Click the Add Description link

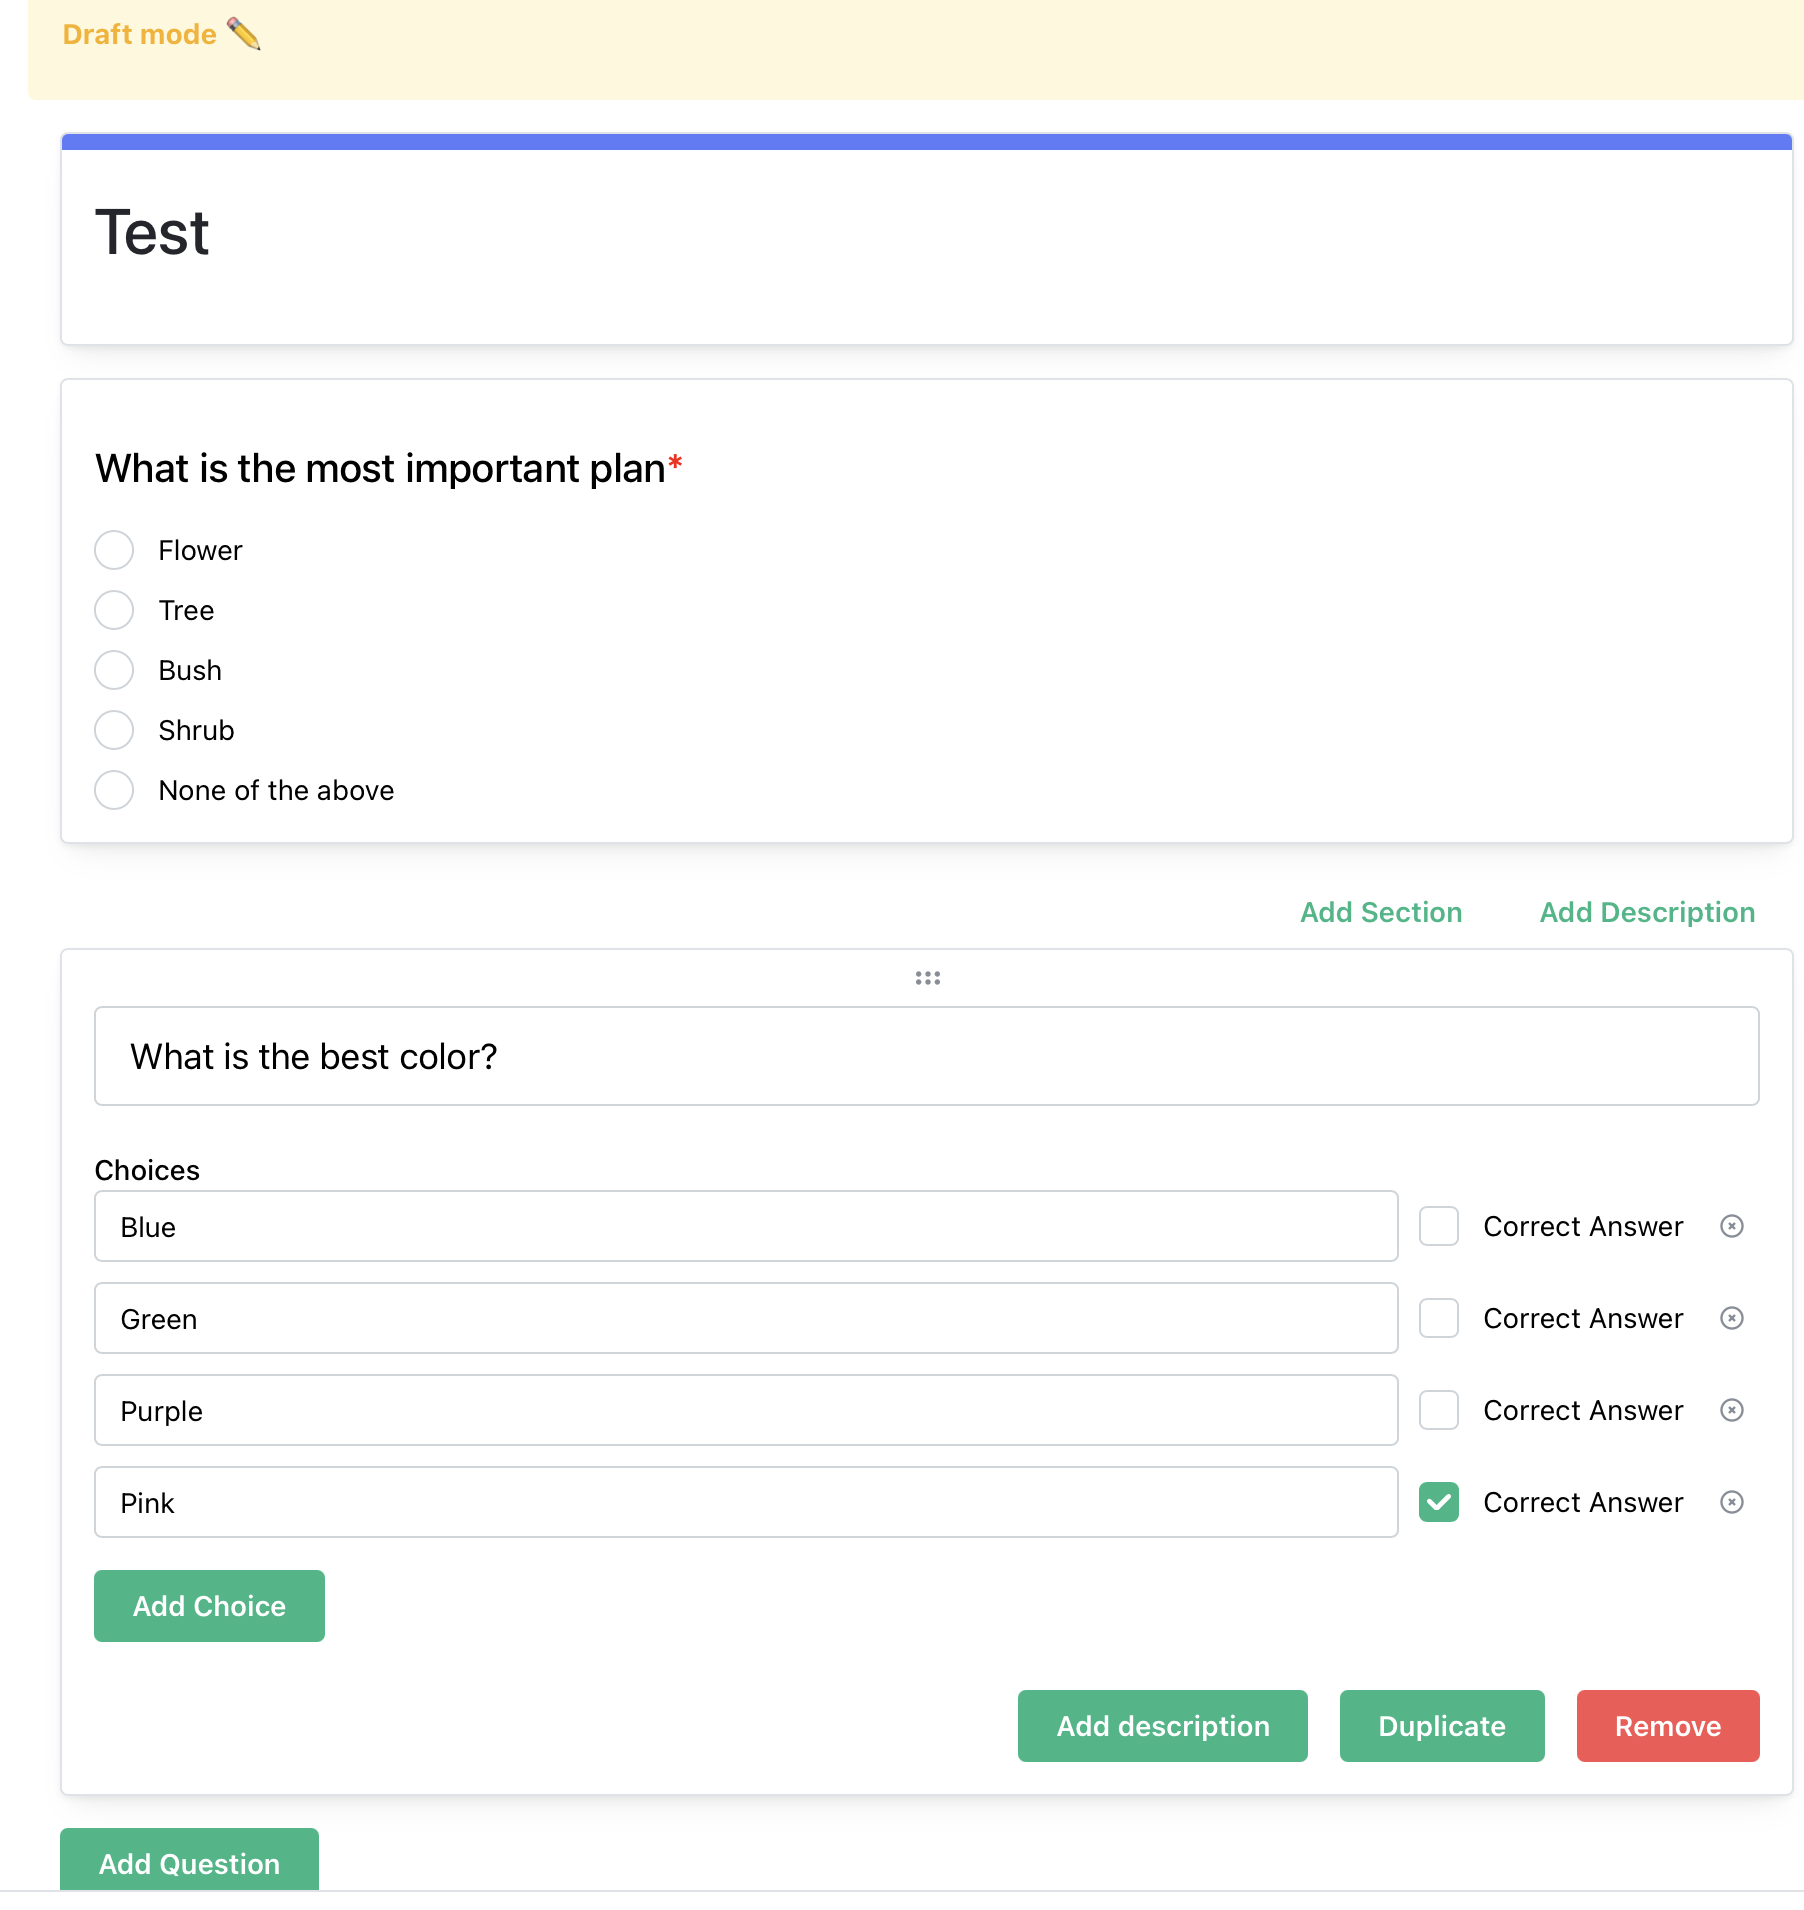pyautogui.click(x=1646, y=912)
